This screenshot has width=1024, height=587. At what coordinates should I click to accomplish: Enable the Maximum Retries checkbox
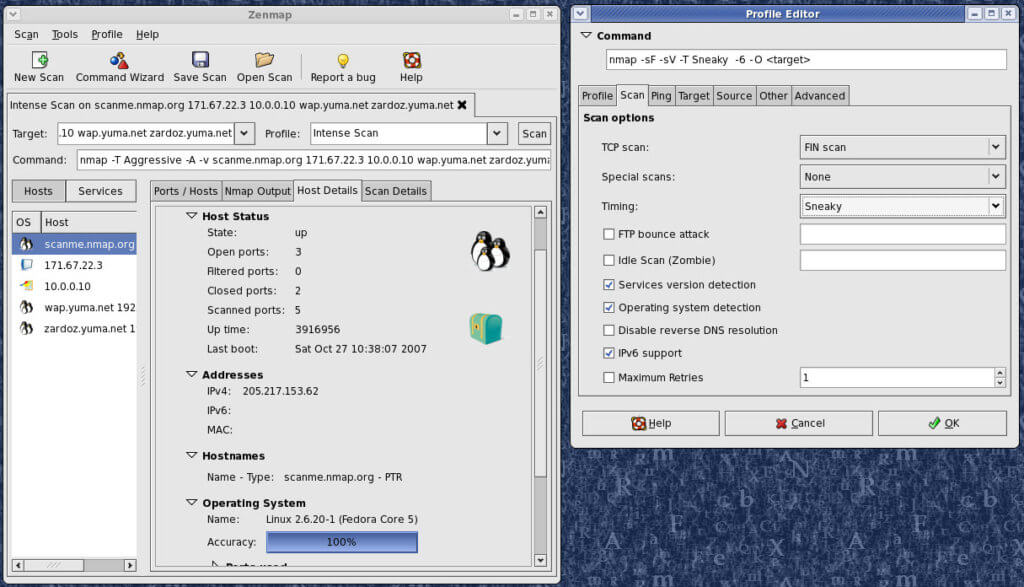(x=609, y=377)
